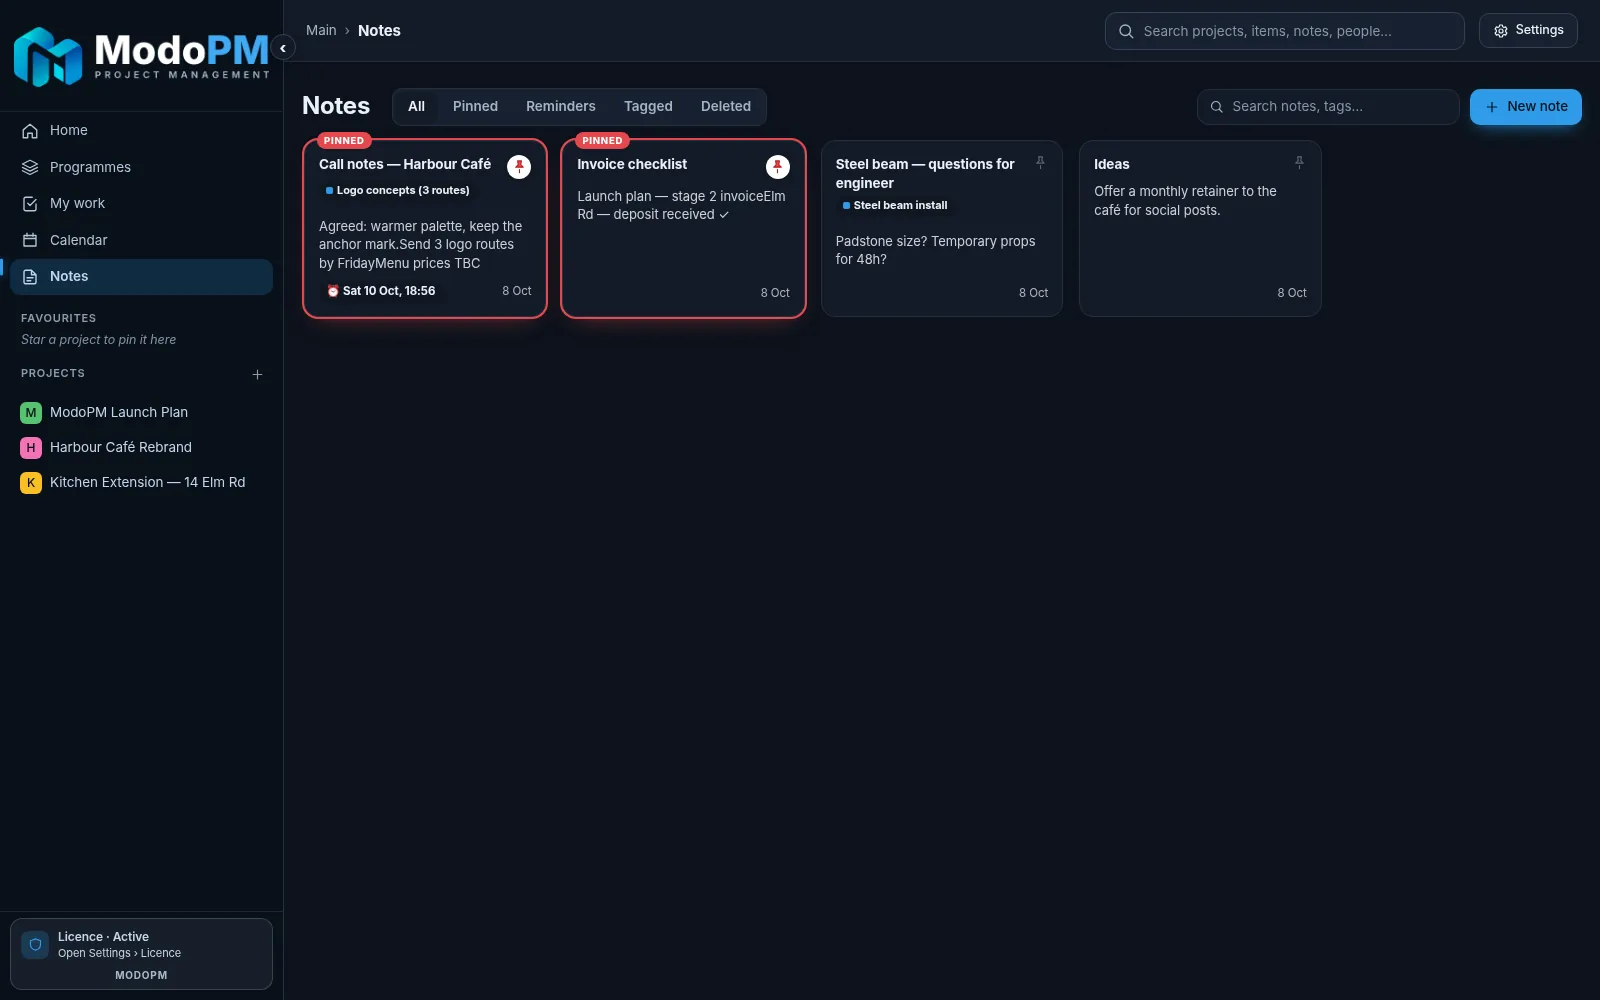Click the reminder alarm clock icon
Viewport: 1600px width, 1000px height.
[333, 291]
